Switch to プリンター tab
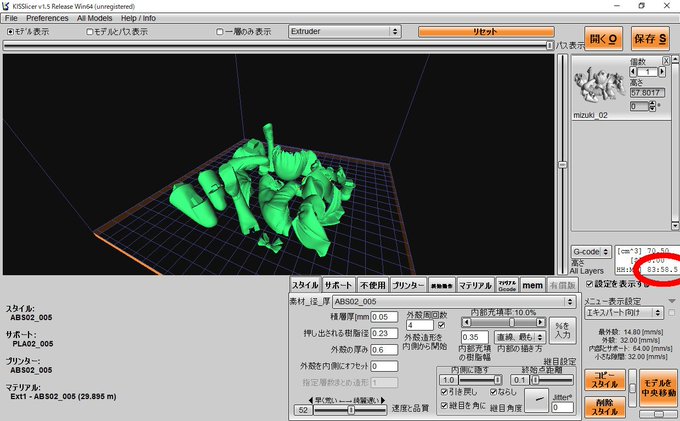The width and height of the screenshot is (680, 421). (408, 285)
